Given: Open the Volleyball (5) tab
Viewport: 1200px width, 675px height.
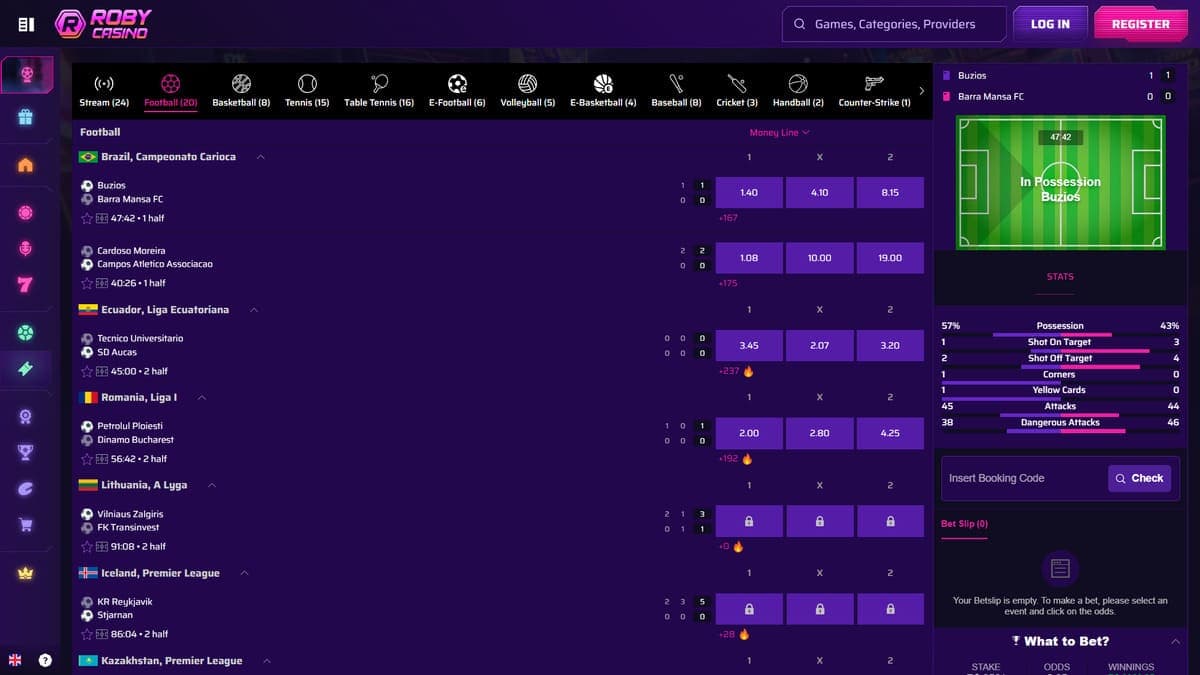Looking at the screenshot, I should [x=528, y=91].
